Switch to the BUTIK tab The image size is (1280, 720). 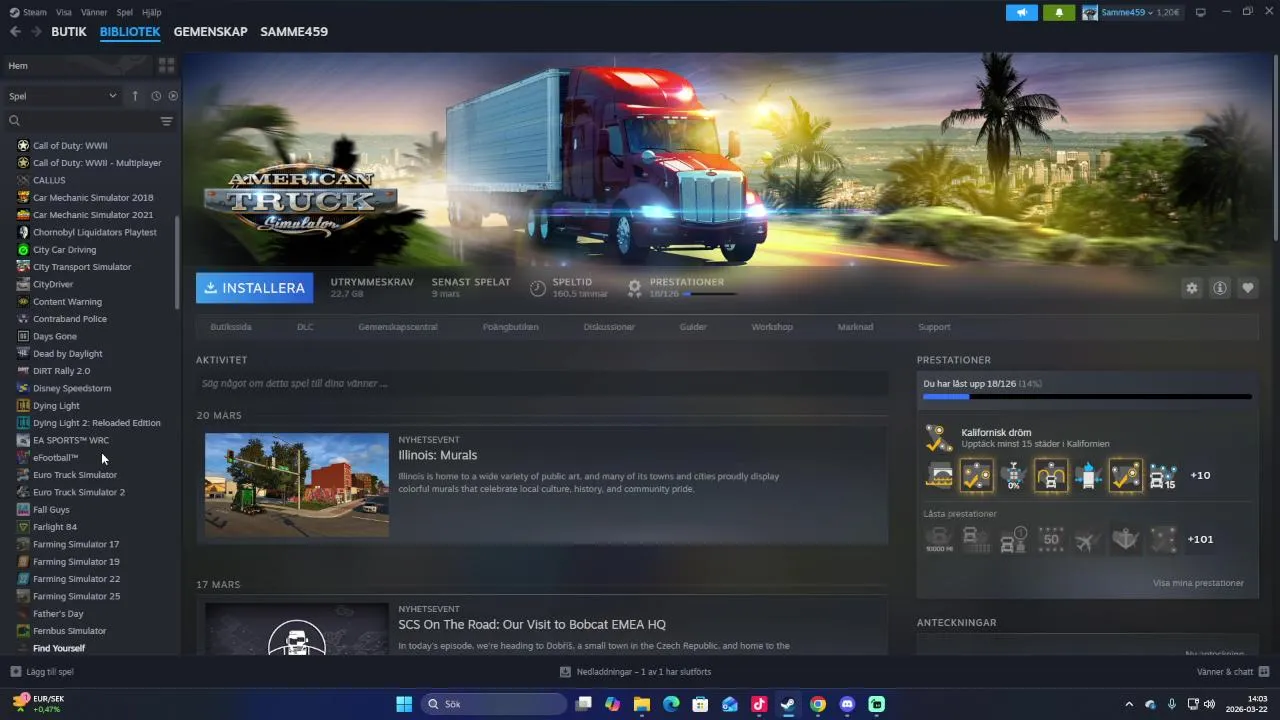pyautogui.click(x=69, y=32)
